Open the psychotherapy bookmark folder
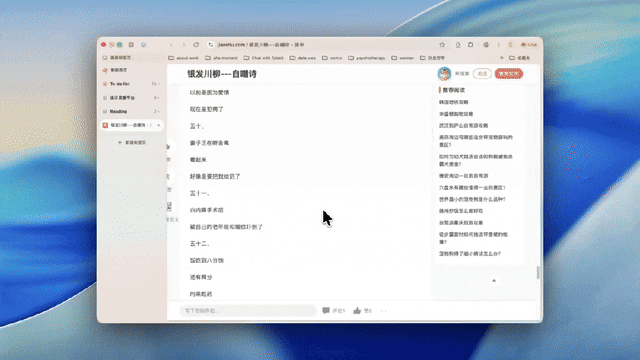Image resolution: width=640 pixels, height=360 pixels. (367, 58)
